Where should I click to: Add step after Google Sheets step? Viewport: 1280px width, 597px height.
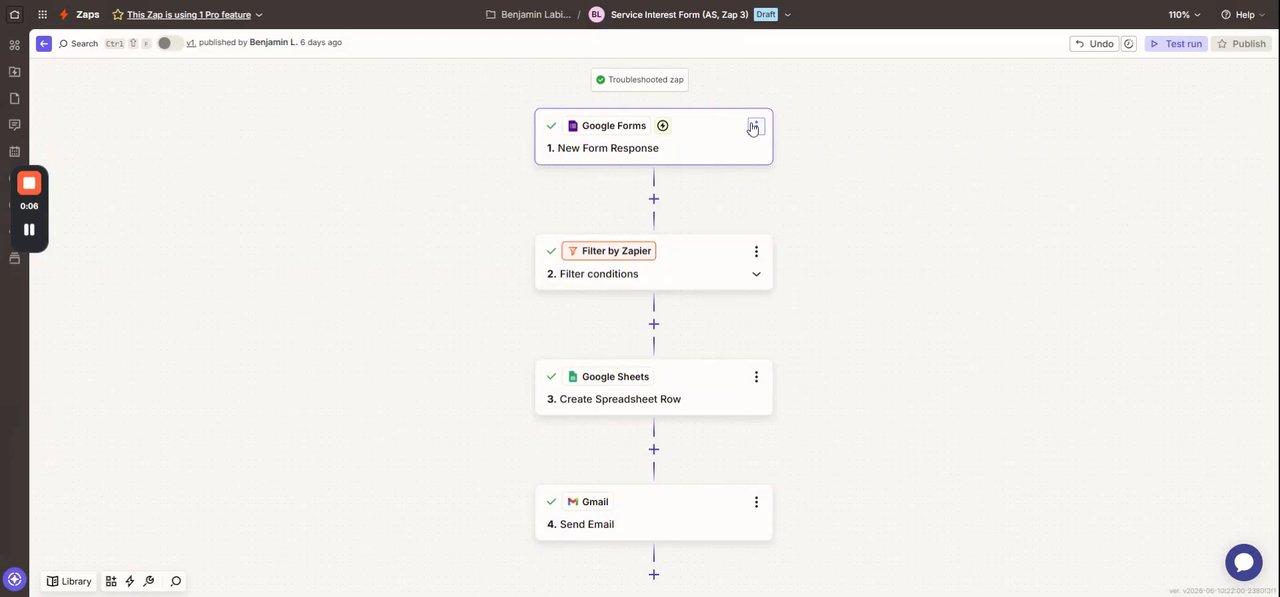(654, 450)
